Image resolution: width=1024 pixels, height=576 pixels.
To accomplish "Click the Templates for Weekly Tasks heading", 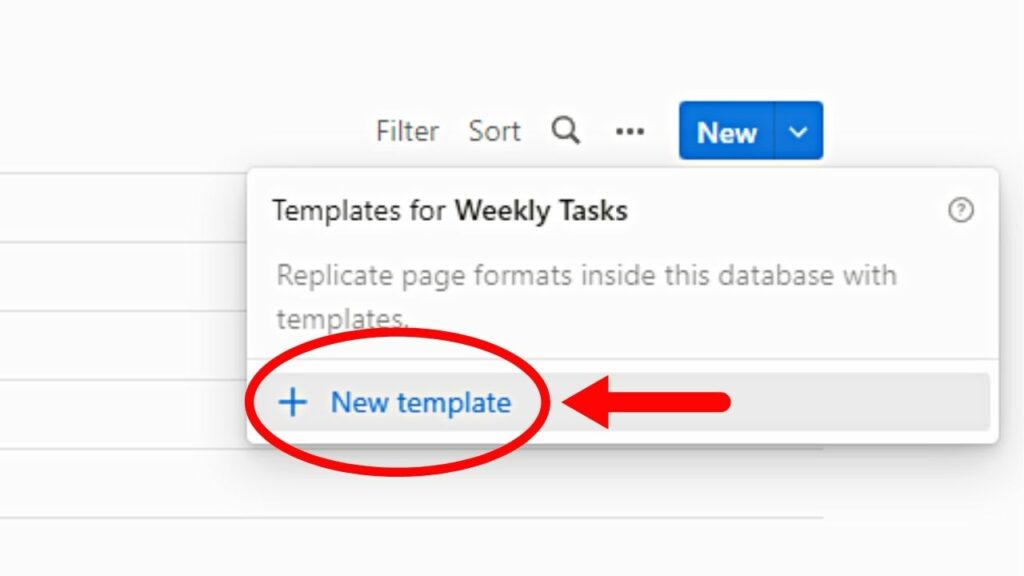I will pyautogui.click(x=451, y=211).
